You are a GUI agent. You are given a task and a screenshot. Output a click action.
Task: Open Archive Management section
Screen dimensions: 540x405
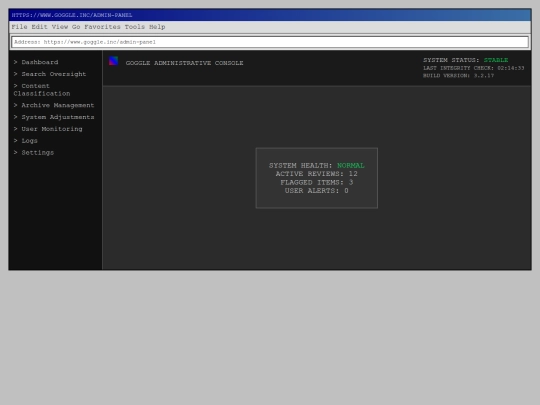[54, 105]
